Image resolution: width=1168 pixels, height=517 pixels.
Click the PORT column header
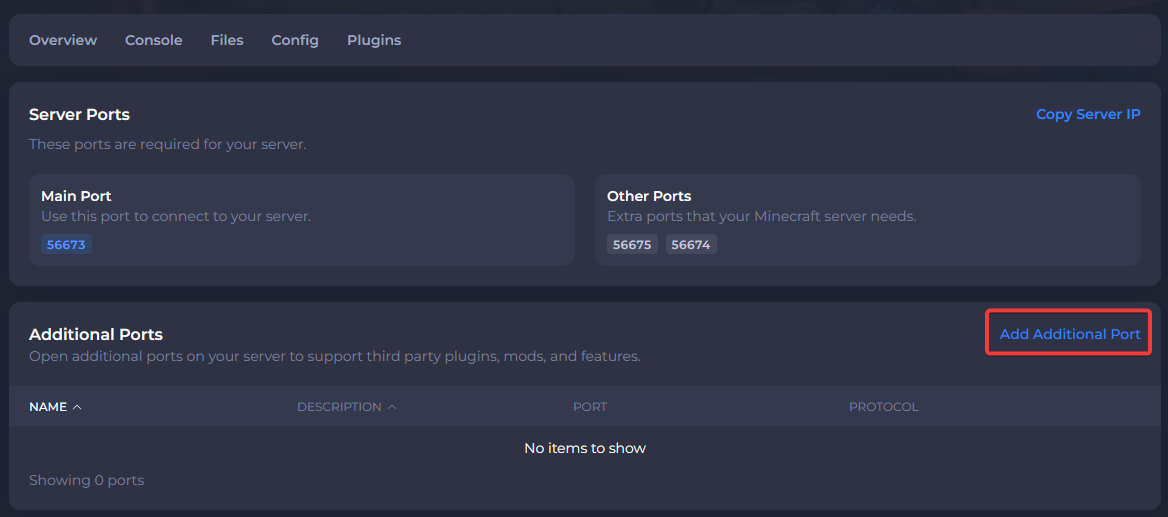point(590,407)
